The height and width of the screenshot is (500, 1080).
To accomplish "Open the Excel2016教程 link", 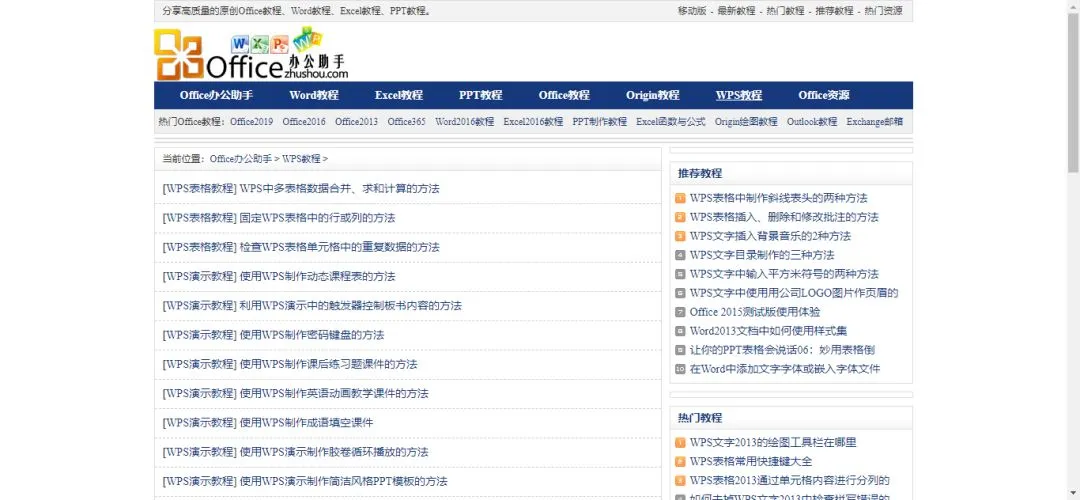I will pyautogui.click(x=533, y=122).
